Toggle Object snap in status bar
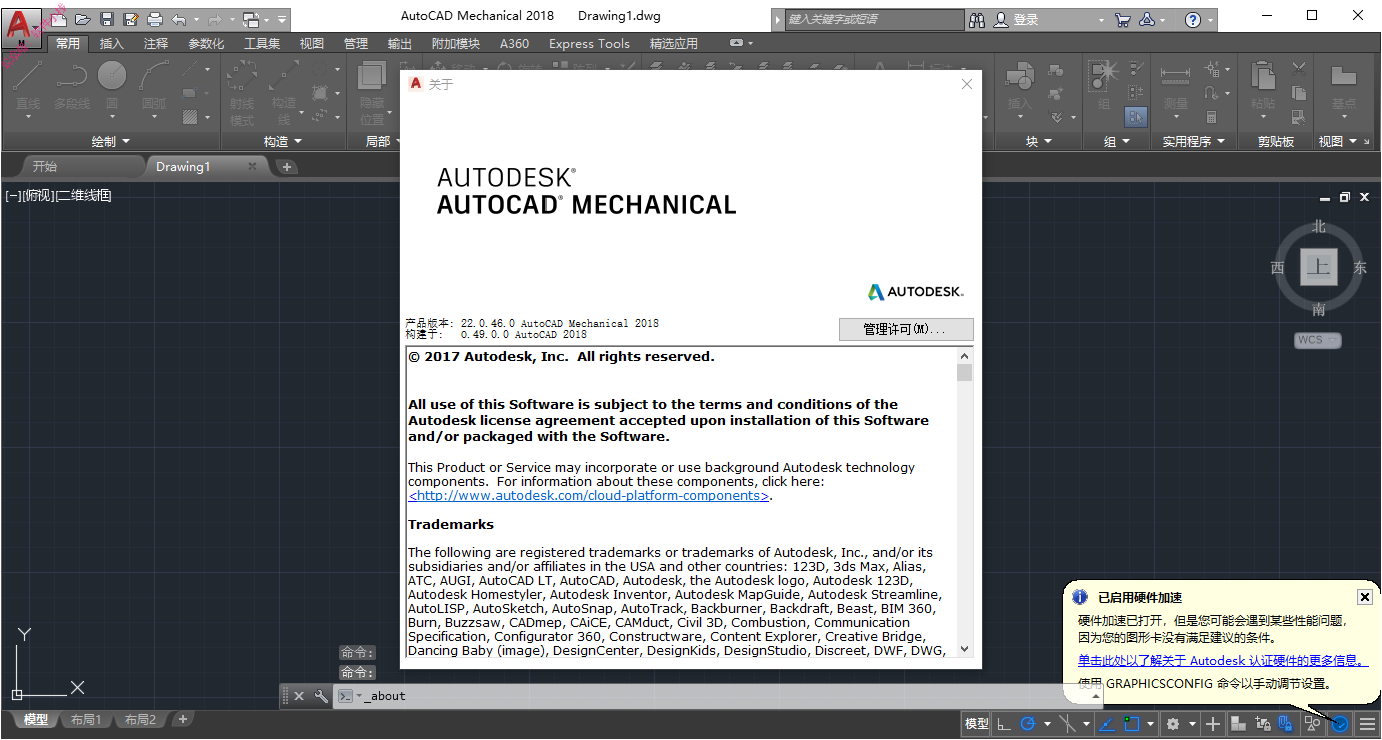This screenshot has height=740, width=1382. (1132, 724)
